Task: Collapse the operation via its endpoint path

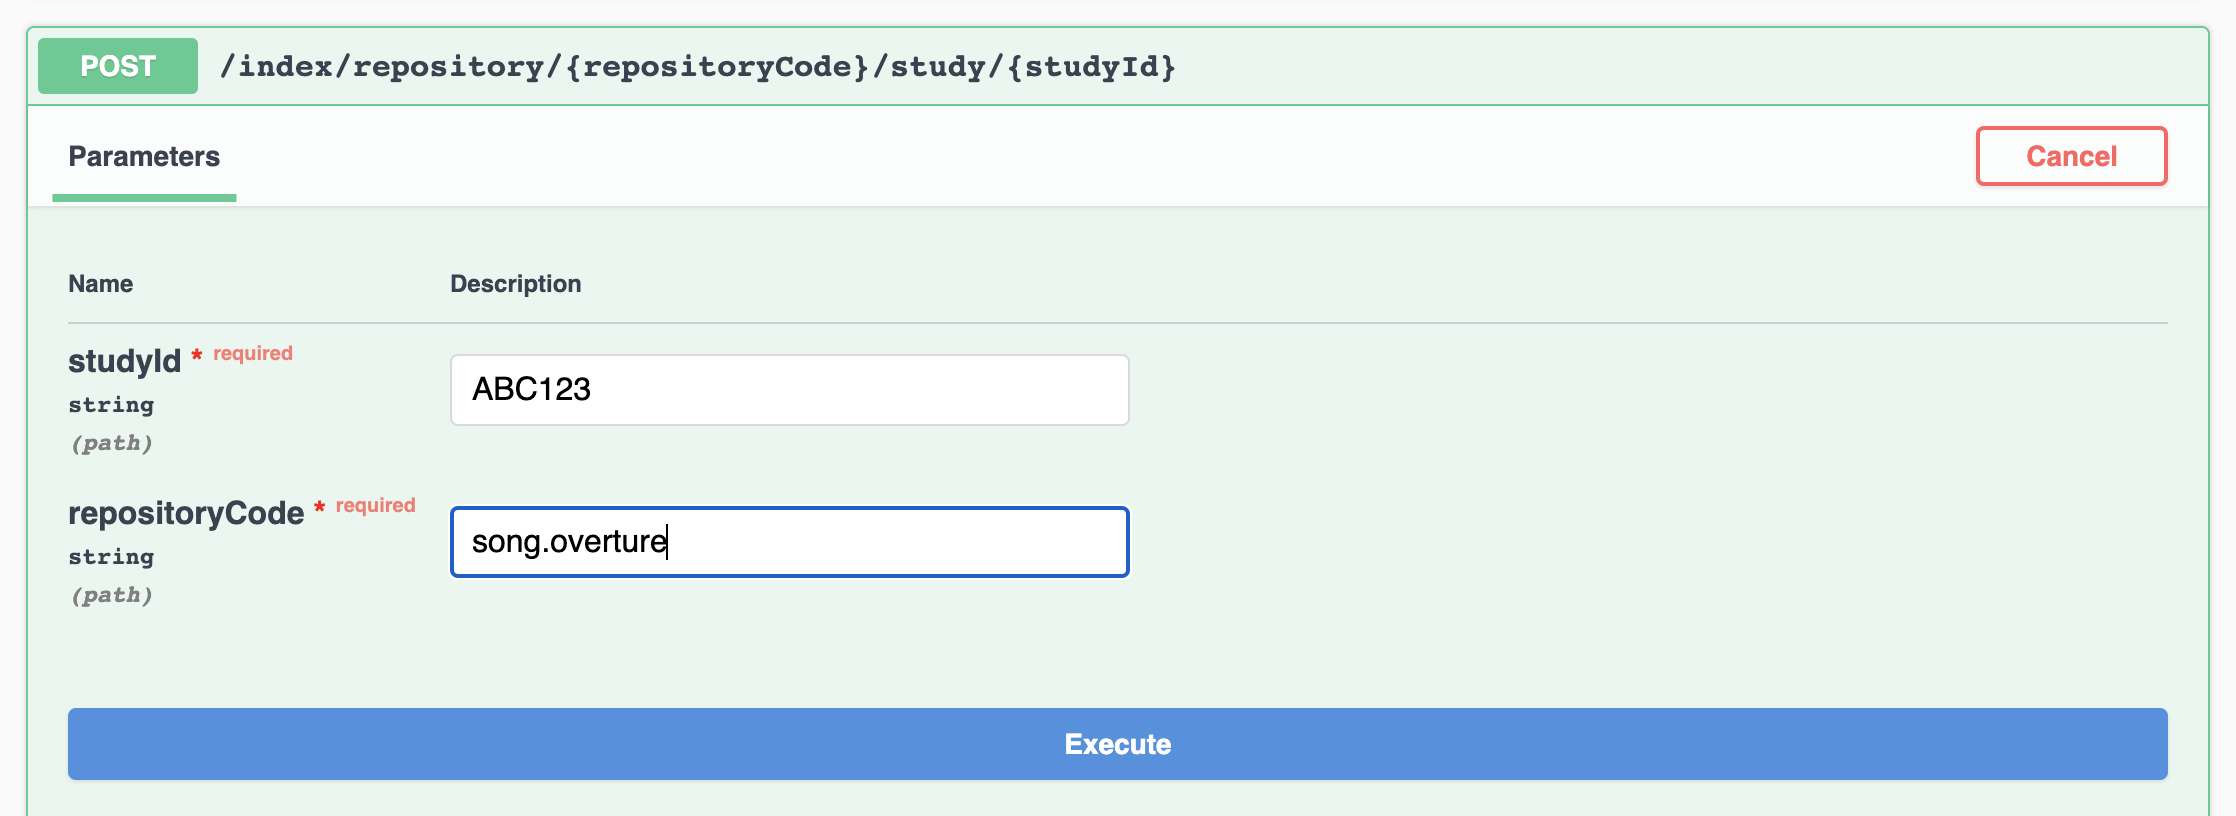Action: pos(698,66)
